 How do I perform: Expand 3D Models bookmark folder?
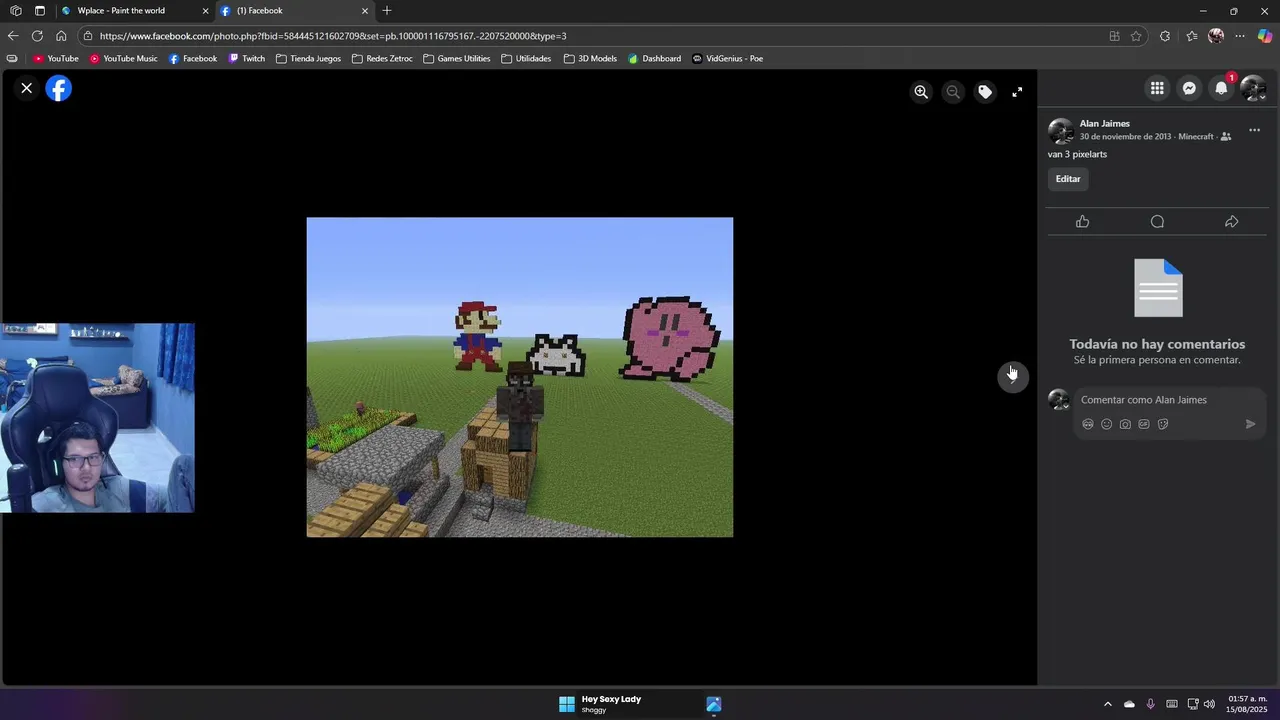coord(590,59)
